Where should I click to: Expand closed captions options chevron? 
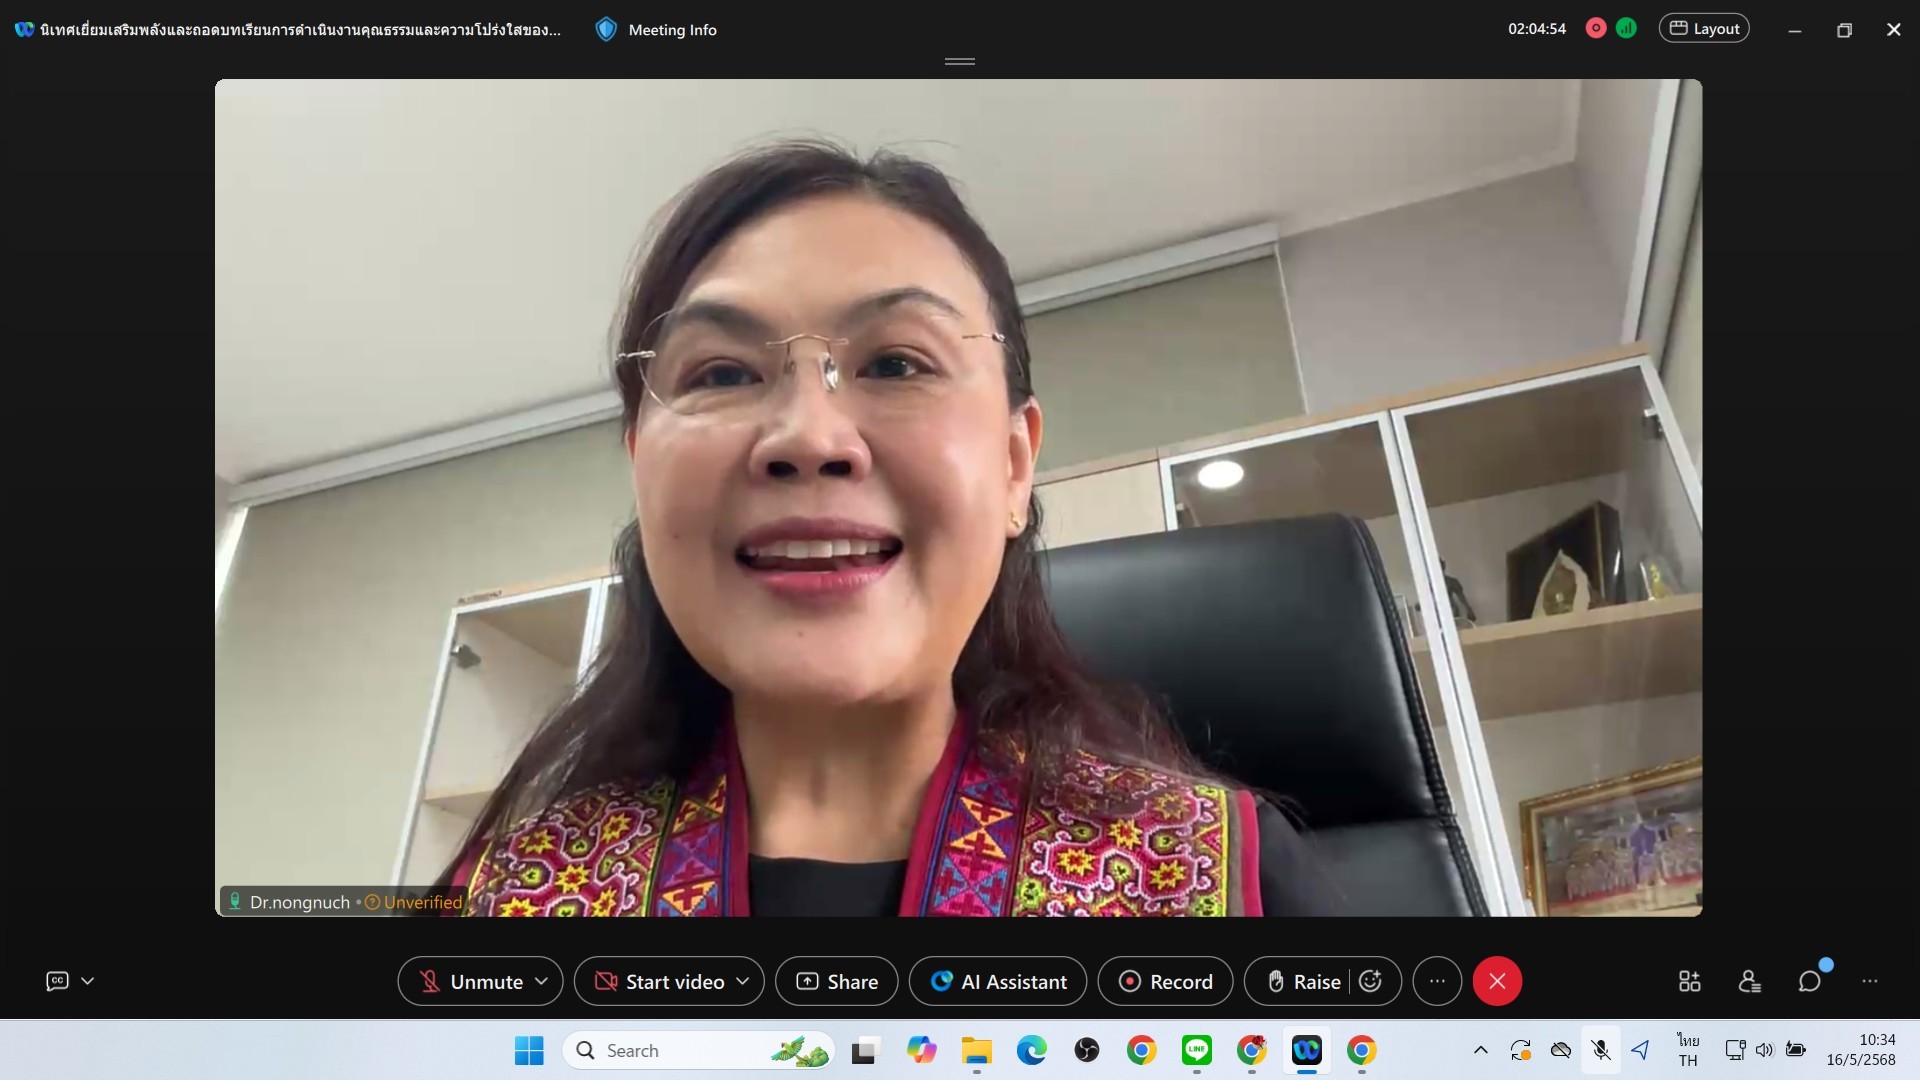coord(88,981)
